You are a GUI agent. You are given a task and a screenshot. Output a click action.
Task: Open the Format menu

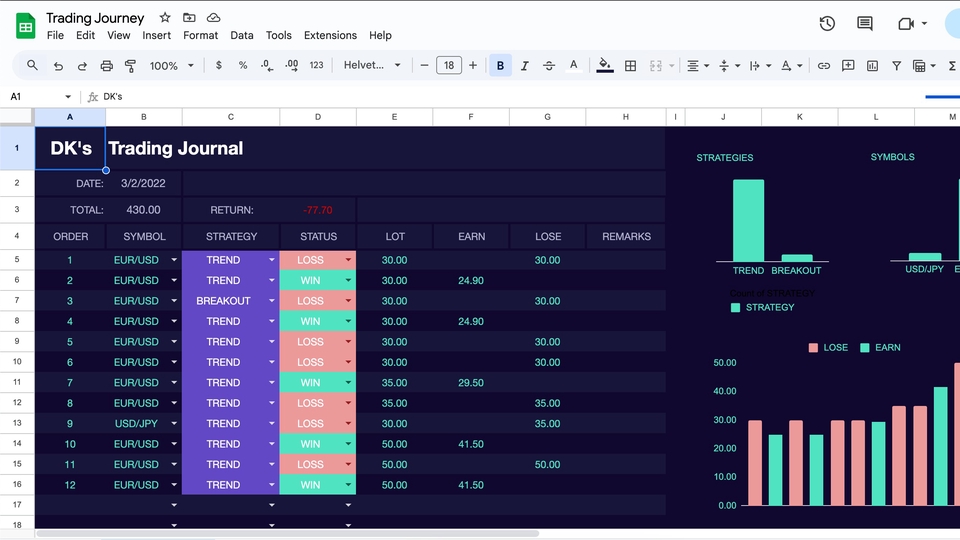[x=200, y=36]
